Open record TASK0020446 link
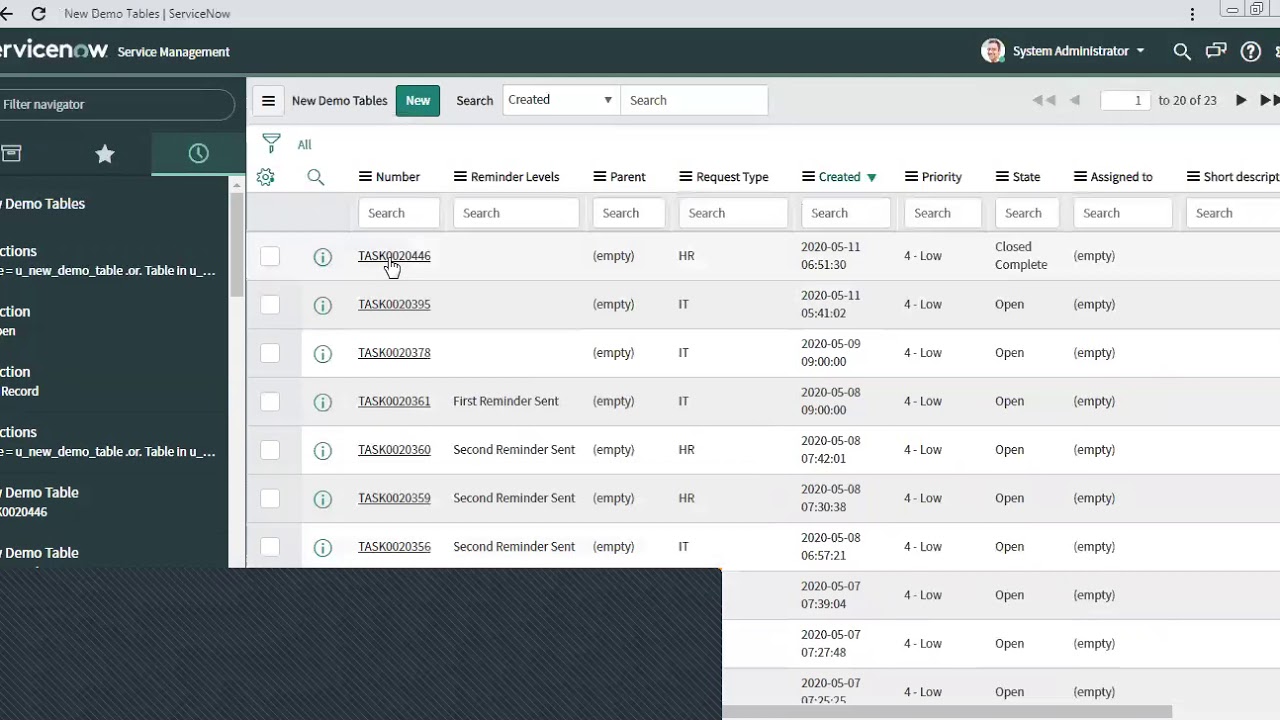Viewport: 1280px width, 720px height. click(x=394, y=256)
